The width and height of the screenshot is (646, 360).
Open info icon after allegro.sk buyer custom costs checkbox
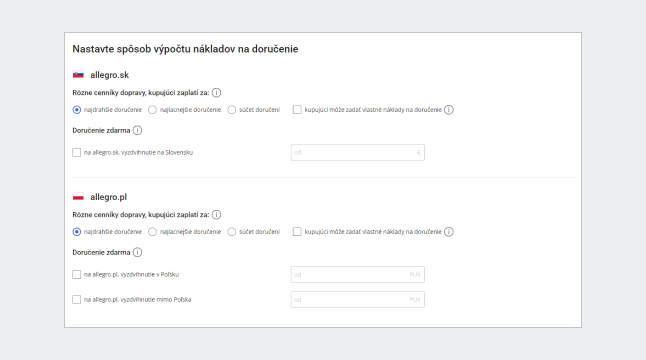click(449, 110)
